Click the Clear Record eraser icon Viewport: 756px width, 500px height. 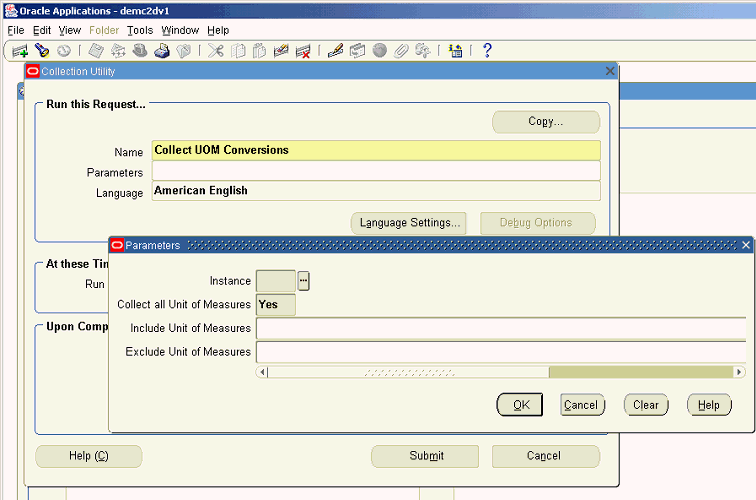pyautogui.click(x=281, y=51)
